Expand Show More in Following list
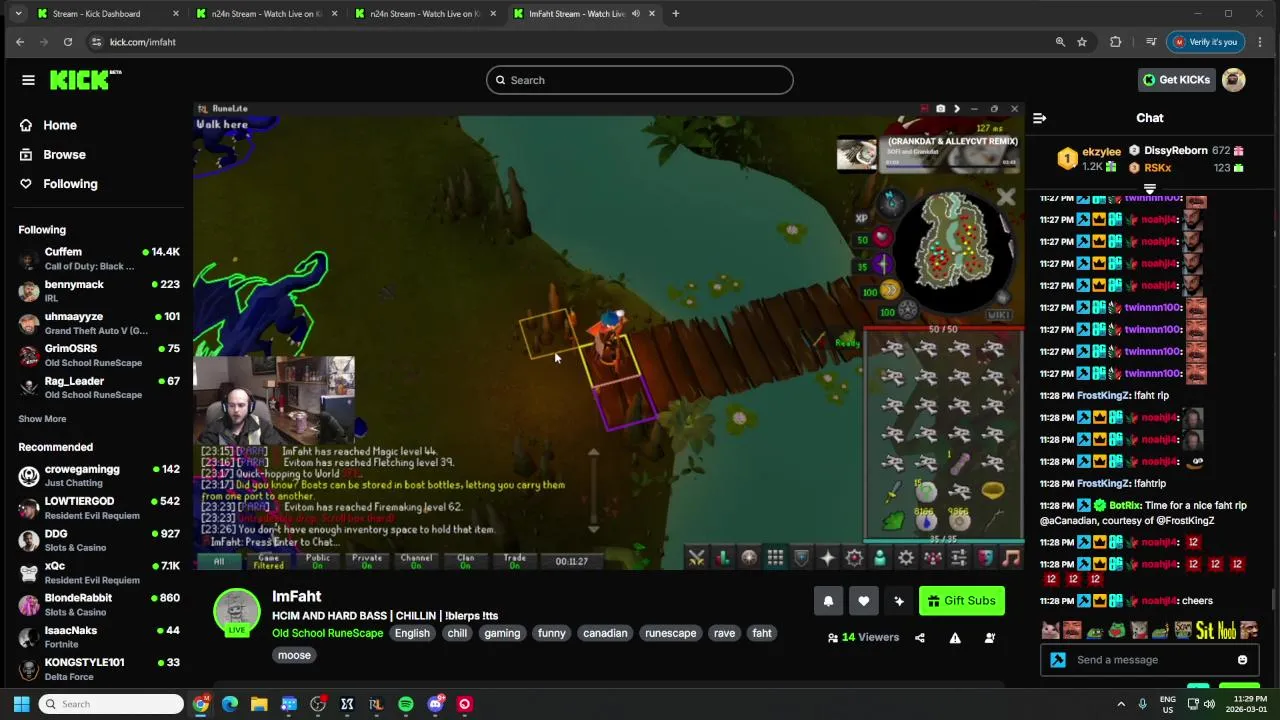Image resolution: width=1280 pixels, height=720 pixels. pyautogui.click(x=42, y=419)
